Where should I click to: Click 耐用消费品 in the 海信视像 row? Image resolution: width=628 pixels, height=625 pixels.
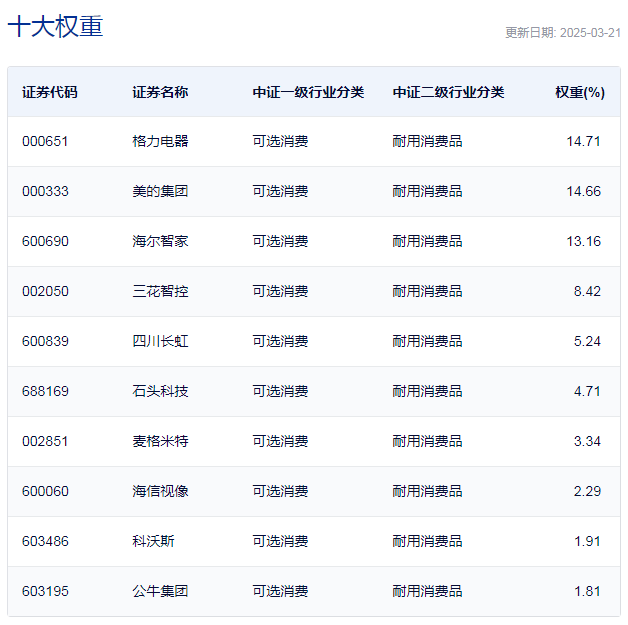click(x=427, y=491)
